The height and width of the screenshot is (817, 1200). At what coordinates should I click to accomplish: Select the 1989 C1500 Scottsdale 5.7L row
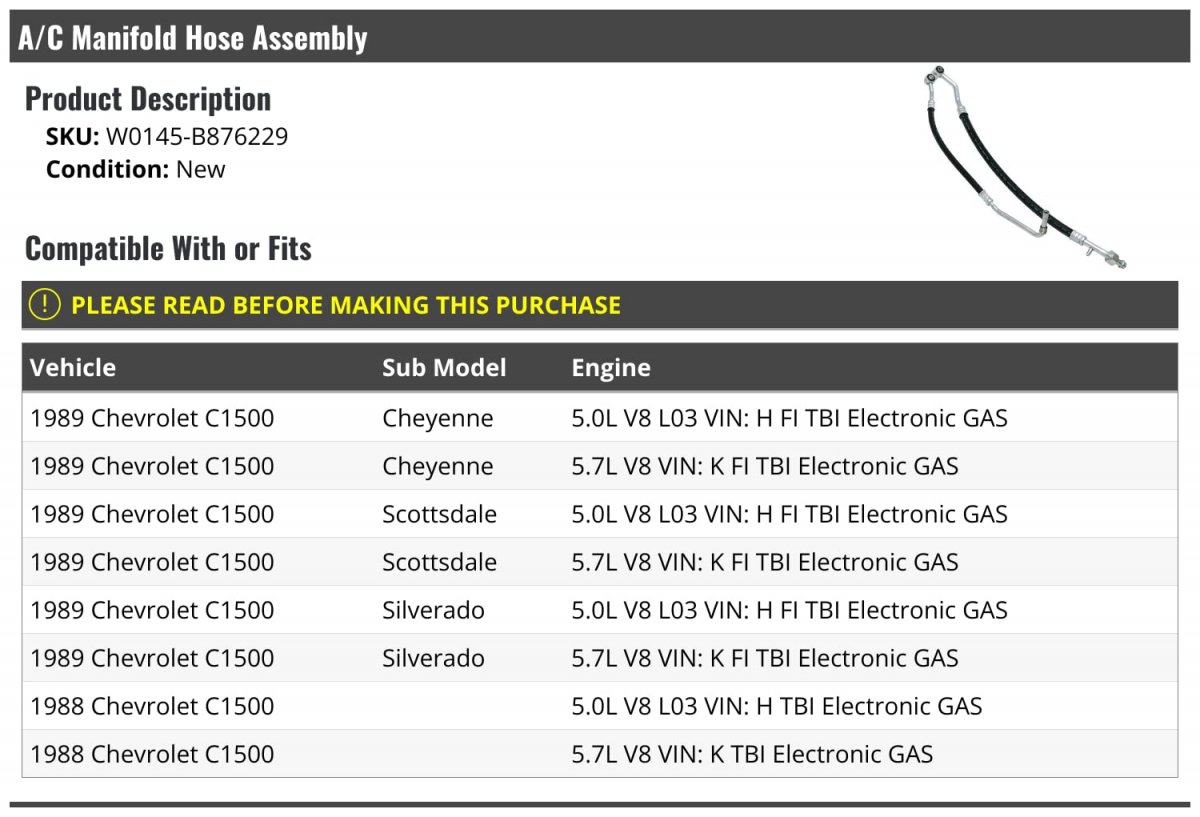pyautogui.click(x=599, y=562)
